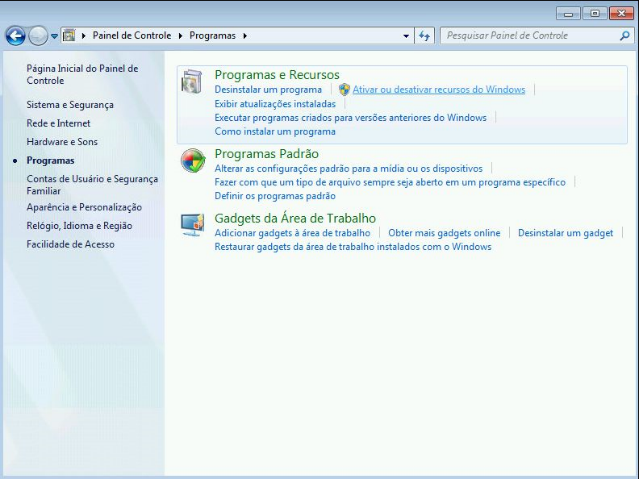Click the Gadgets da Área de Trabalho icon
The image size is (639, 479).
pyautogui.click(x=192, y=225)
